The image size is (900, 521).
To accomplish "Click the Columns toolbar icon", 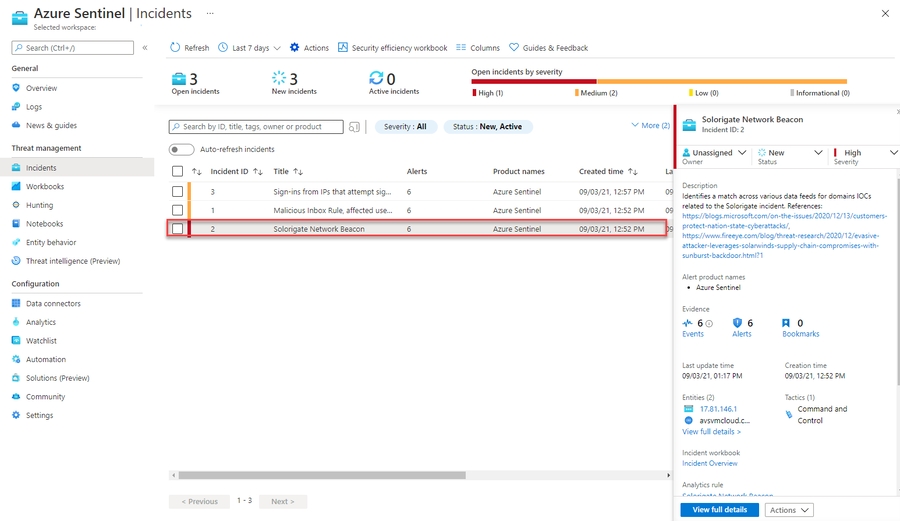I will tap(461, 48).
